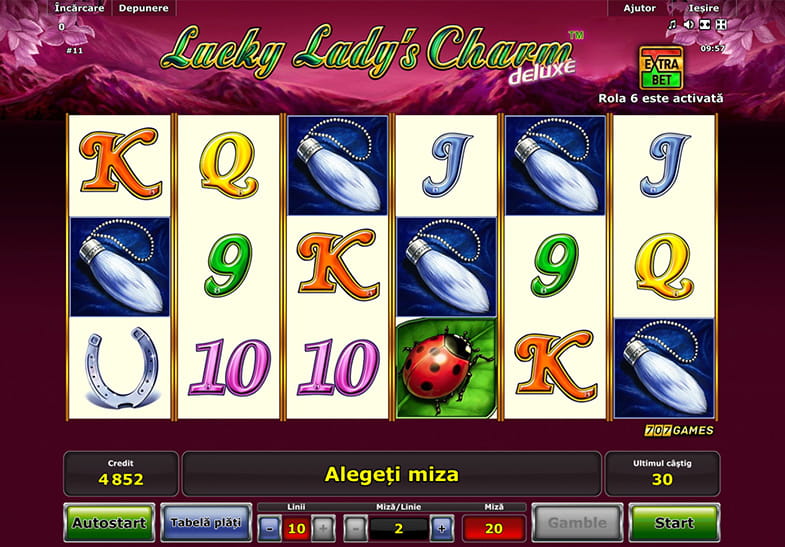Increase bet per line with plus
Screen dimensions: 785x547
tap(442, 528)
